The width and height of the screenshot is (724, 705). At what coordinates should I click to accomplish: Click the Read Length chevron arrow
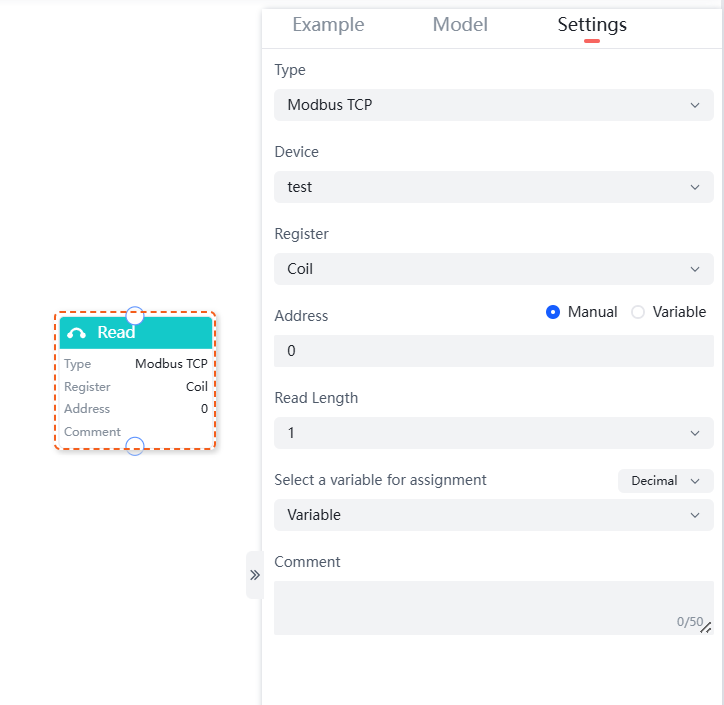tap(695, 433)
